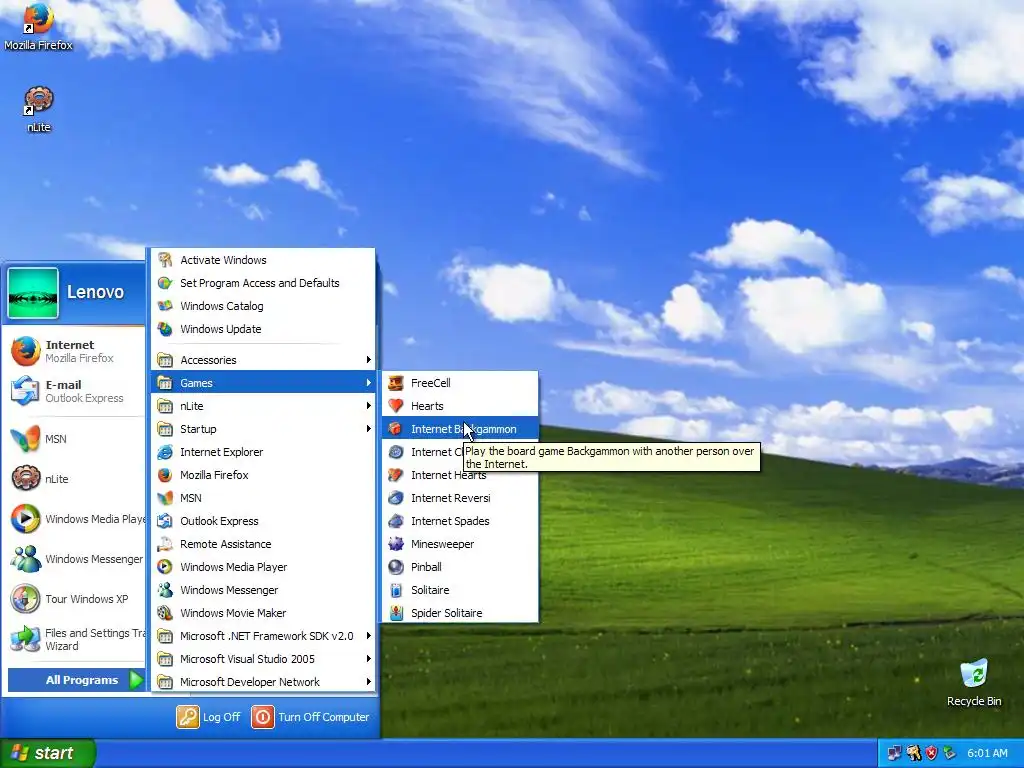Screen dimensions: 1024x768
Task: Open Set Program Access and Defaults
Action: click(x=263, y=283)
